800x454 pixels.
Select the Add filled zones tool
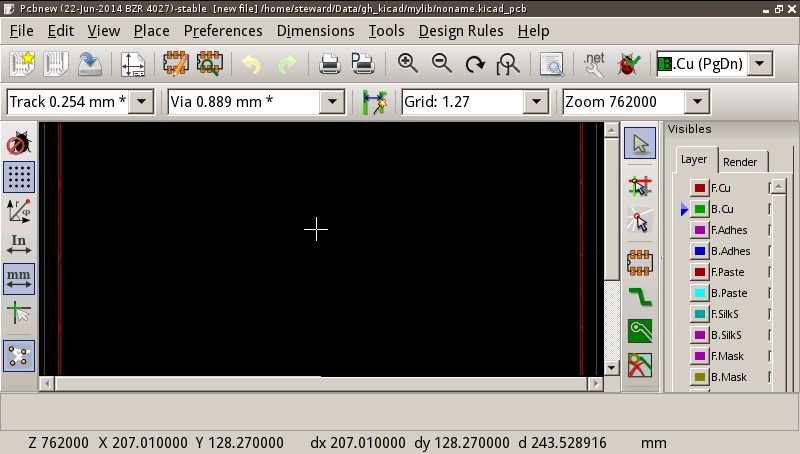(x=640, y=331)
